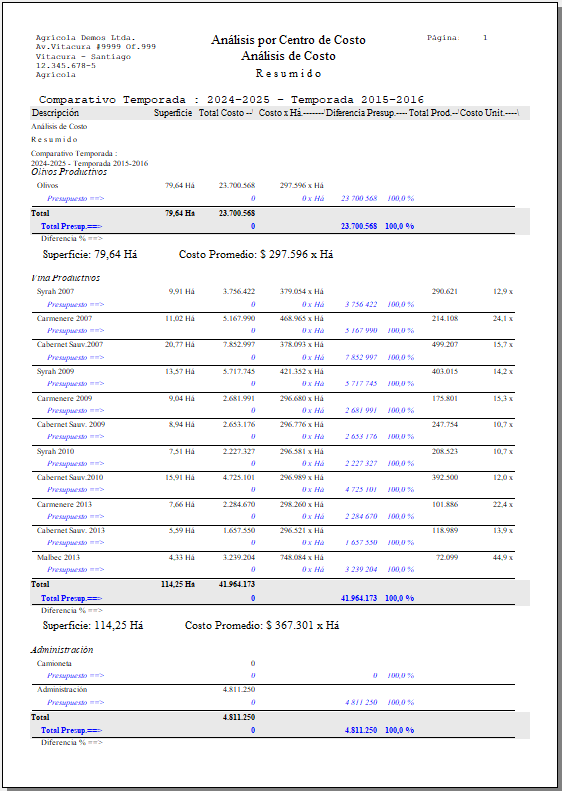
Task: Click the production total '392.500'
Action: click(x=445, y=477)
